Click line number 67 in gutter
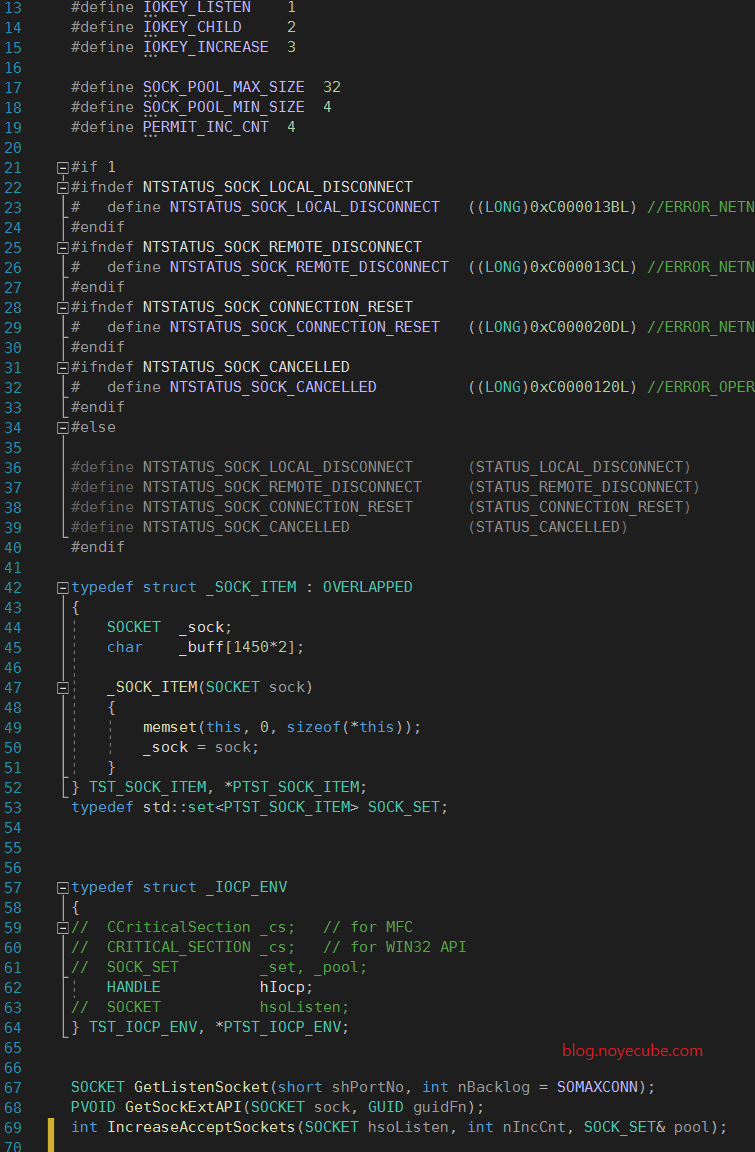Viewport: 755px width, 1152px height. [x=13, y=1087]
